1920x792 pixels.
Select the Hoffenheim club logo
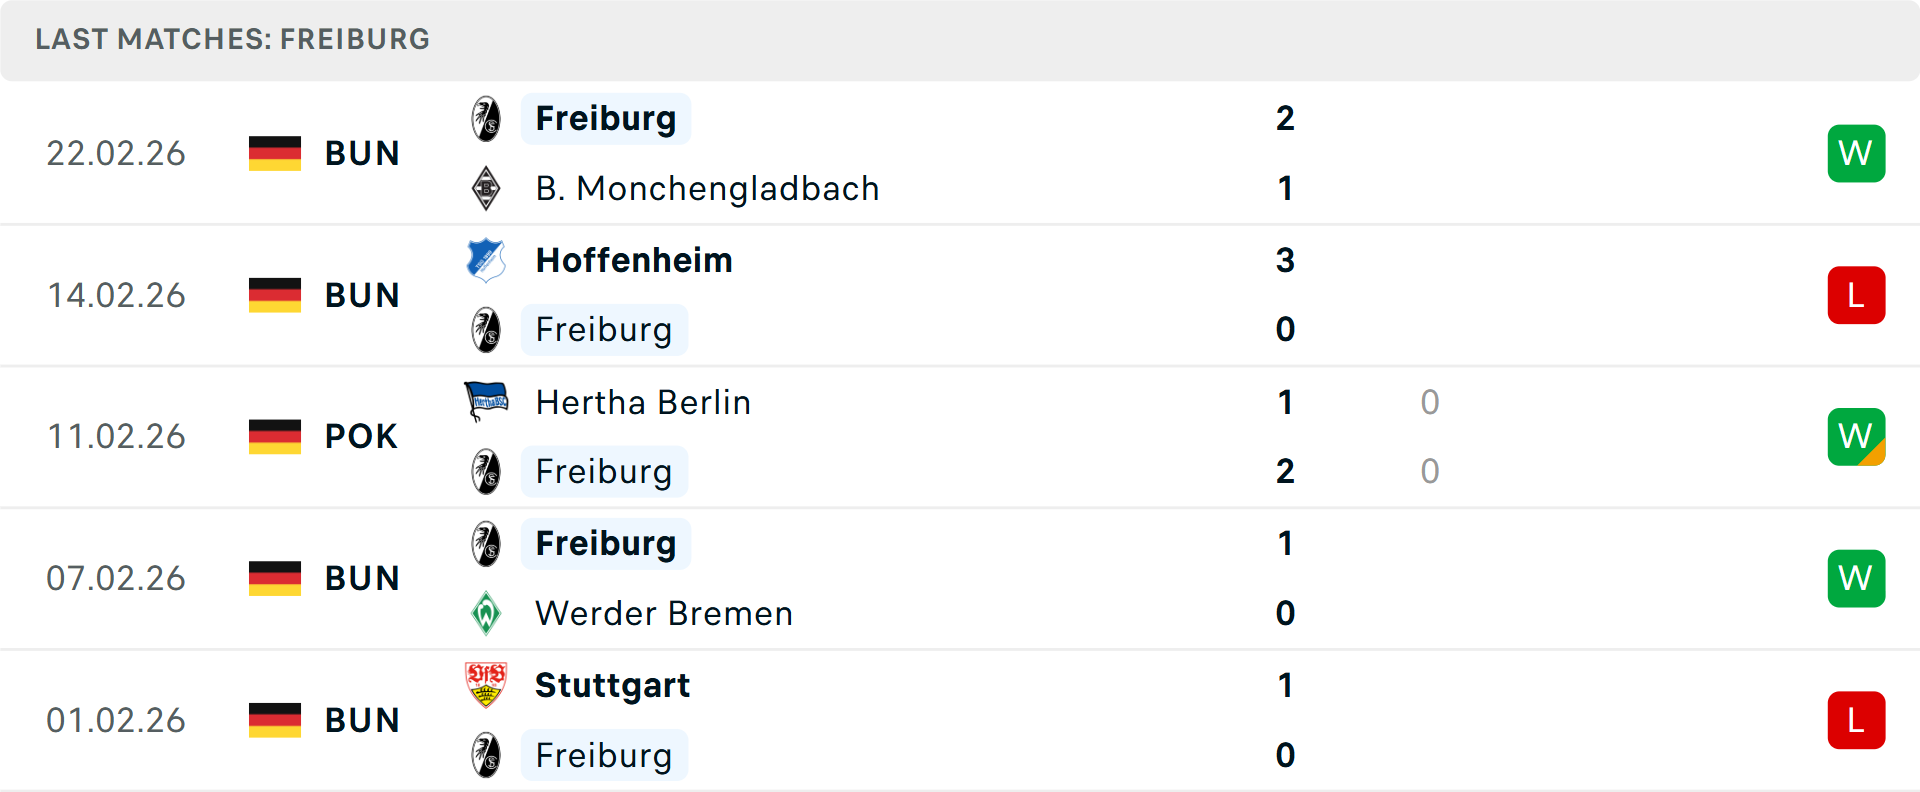(487, 260)
